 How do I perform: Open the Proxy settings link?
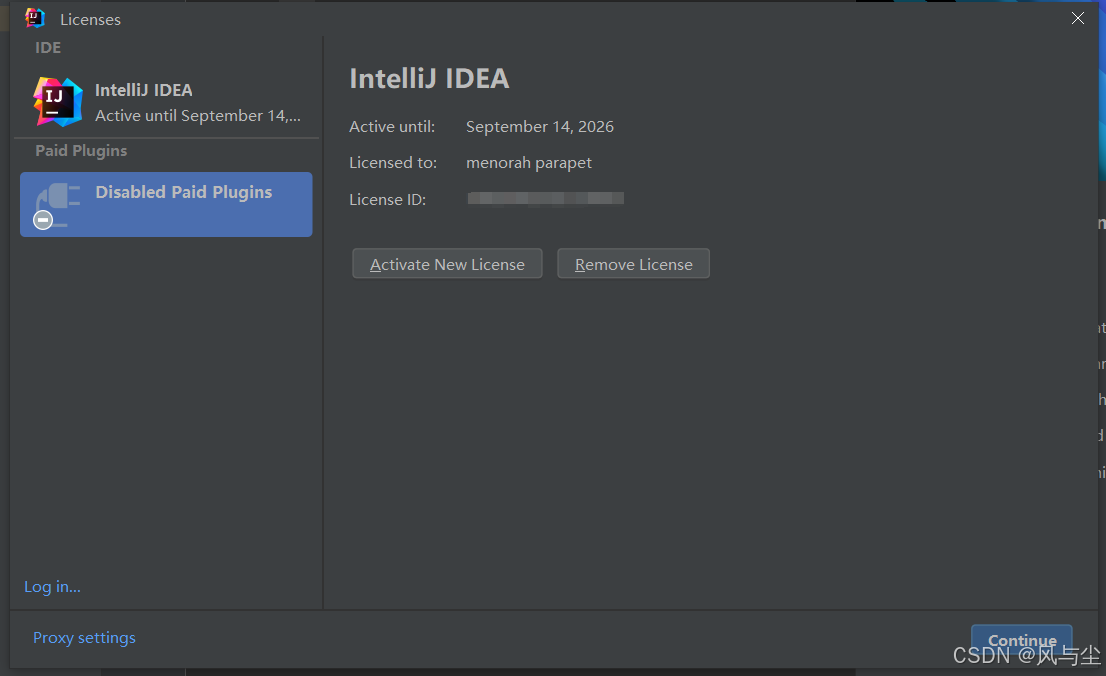(x=84, y=638)
